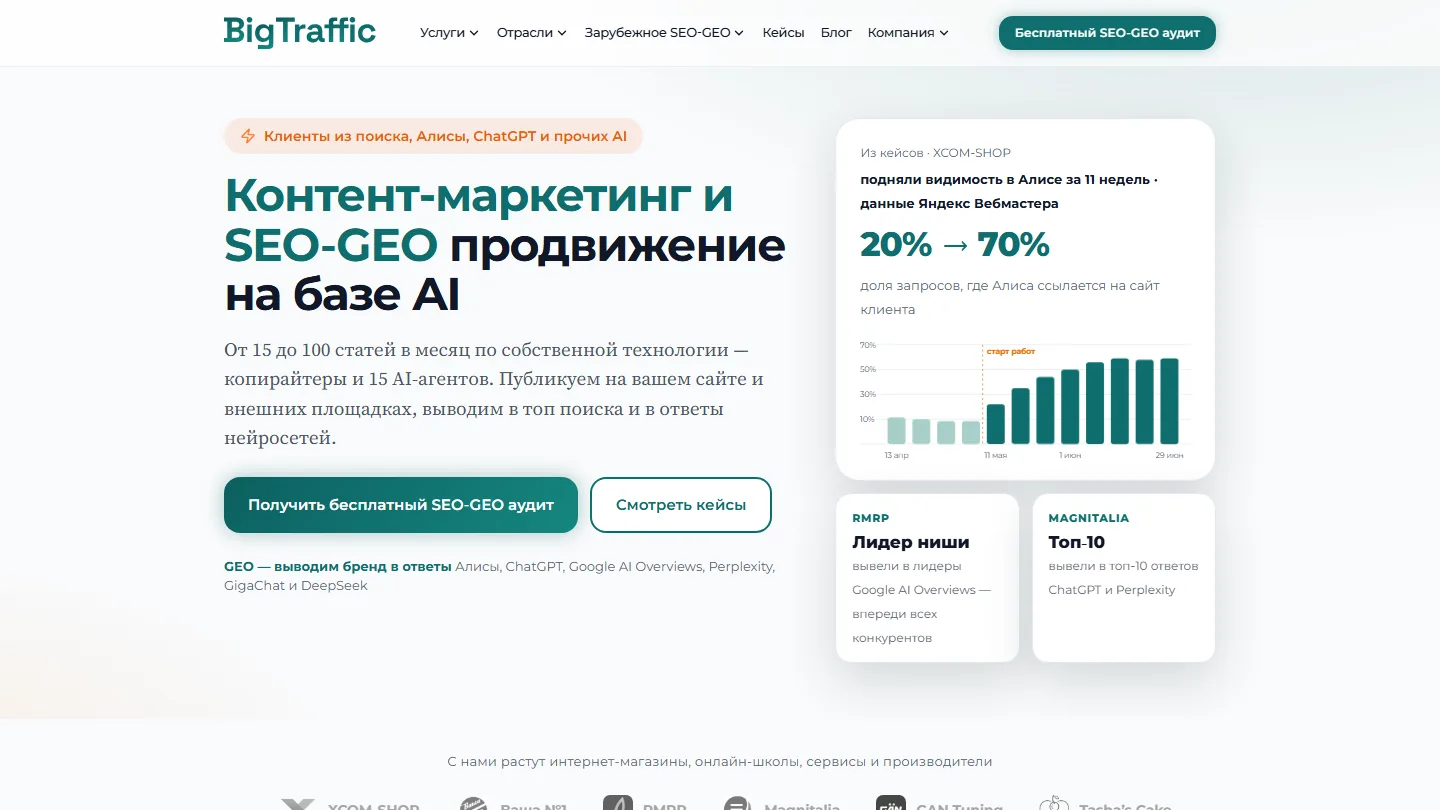Click the 70% label on the chart axis
1440x810 pixels.
867,345
